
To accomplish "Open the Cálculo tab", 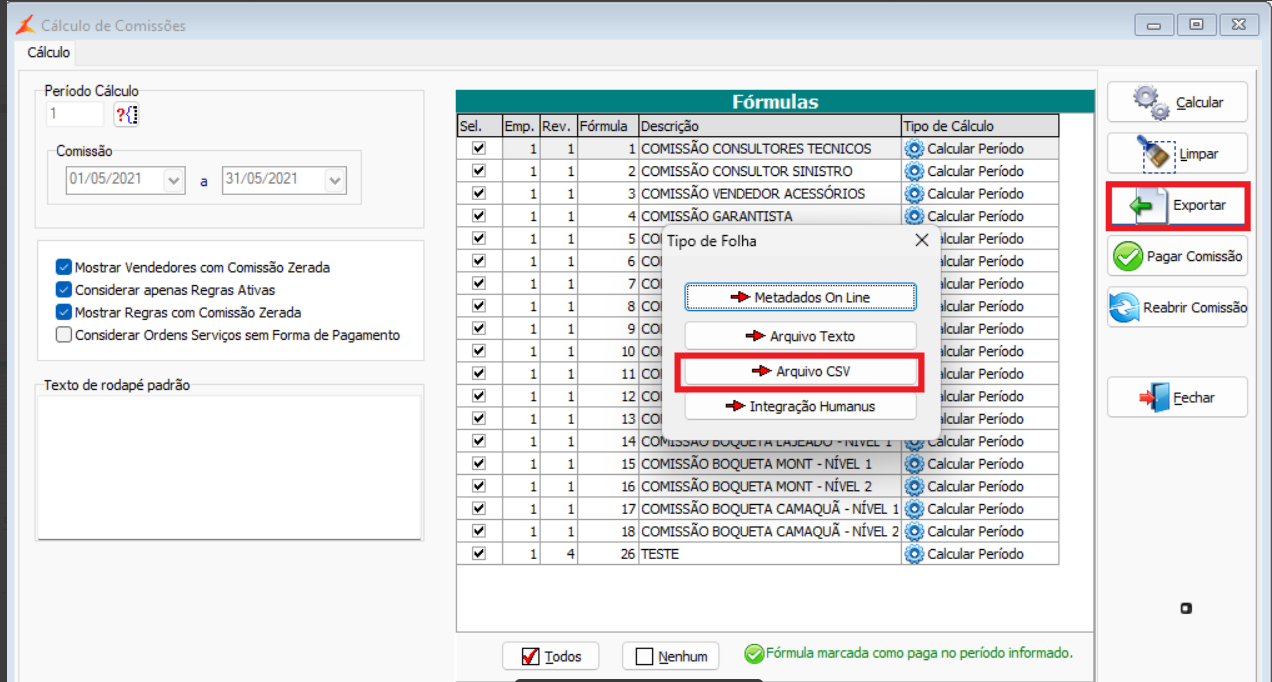I will coord(48,52).
